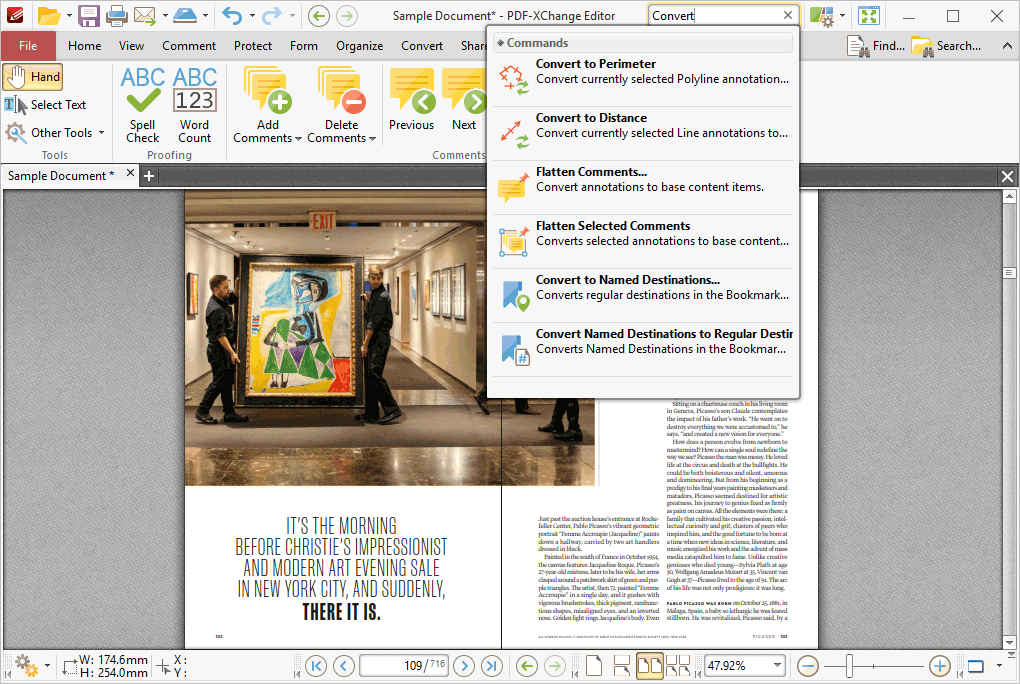Screen dimensions: 1020x684
Task: Send document by email via envelope icon
Action: click(145, 16)
